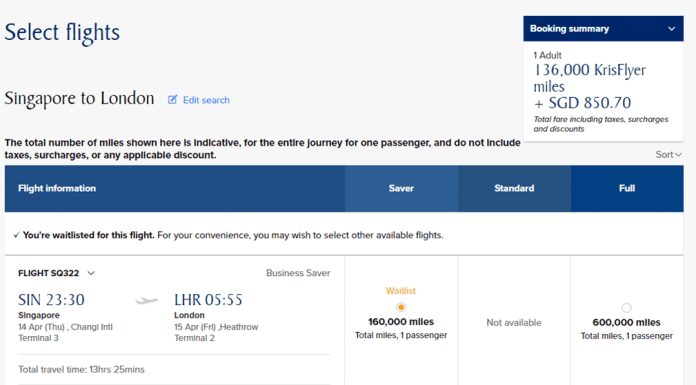Click the Standard column header
The width and height of the screenshot is (696, 385).
(514, 188)
